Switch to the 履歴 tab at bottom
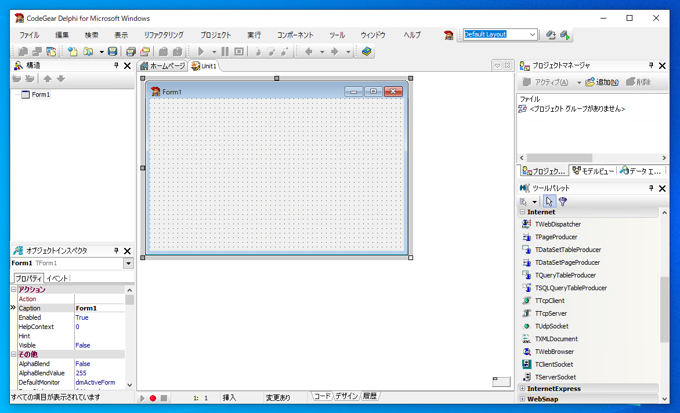Screen dimensions: 680x413 pyautogui.click(x=369, y=396)
